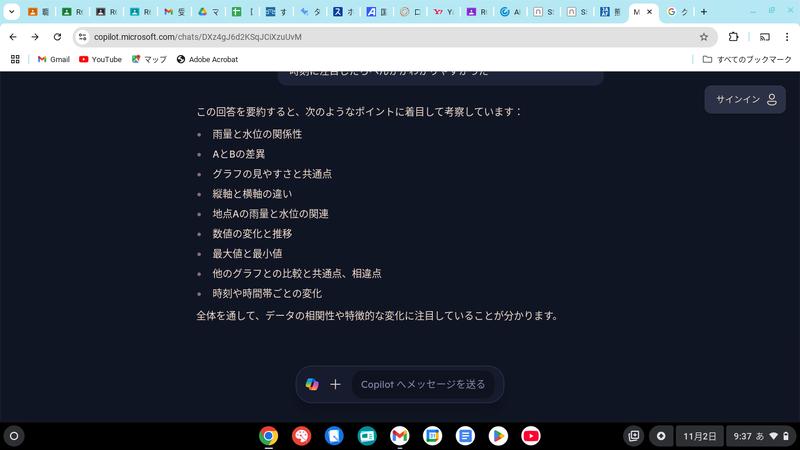
Task: Launch YouTube from the shelf
Action: click(x=530, y=436)
